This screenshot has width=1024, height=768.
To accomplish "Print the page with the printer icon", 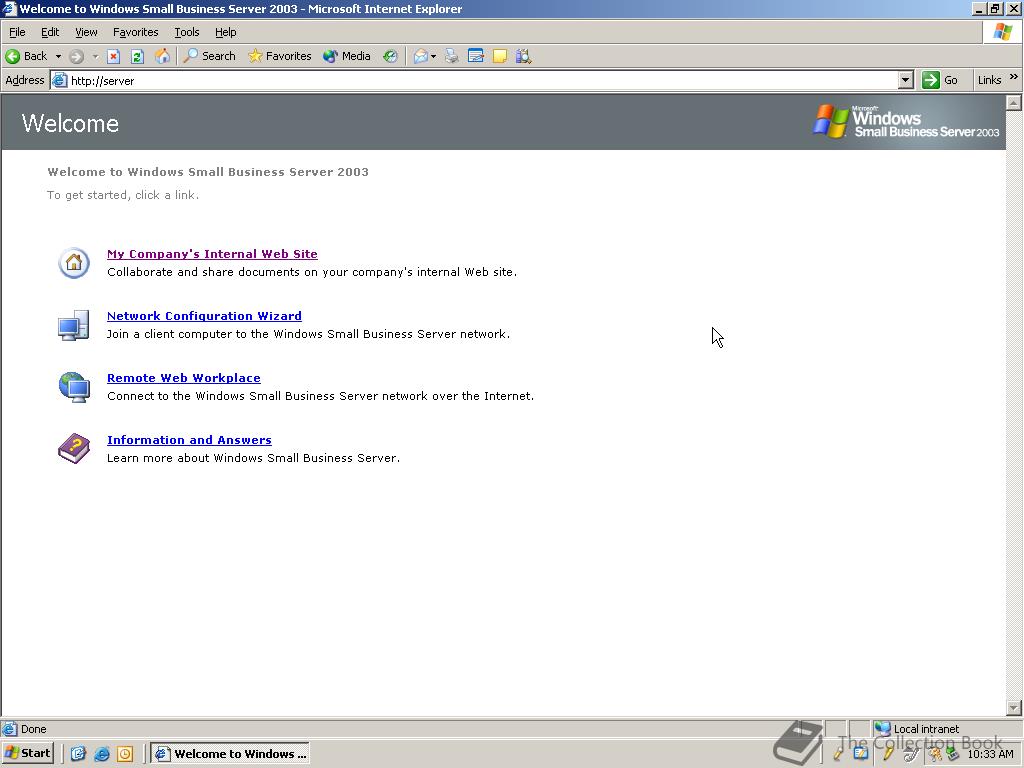I will pos(451,56).
